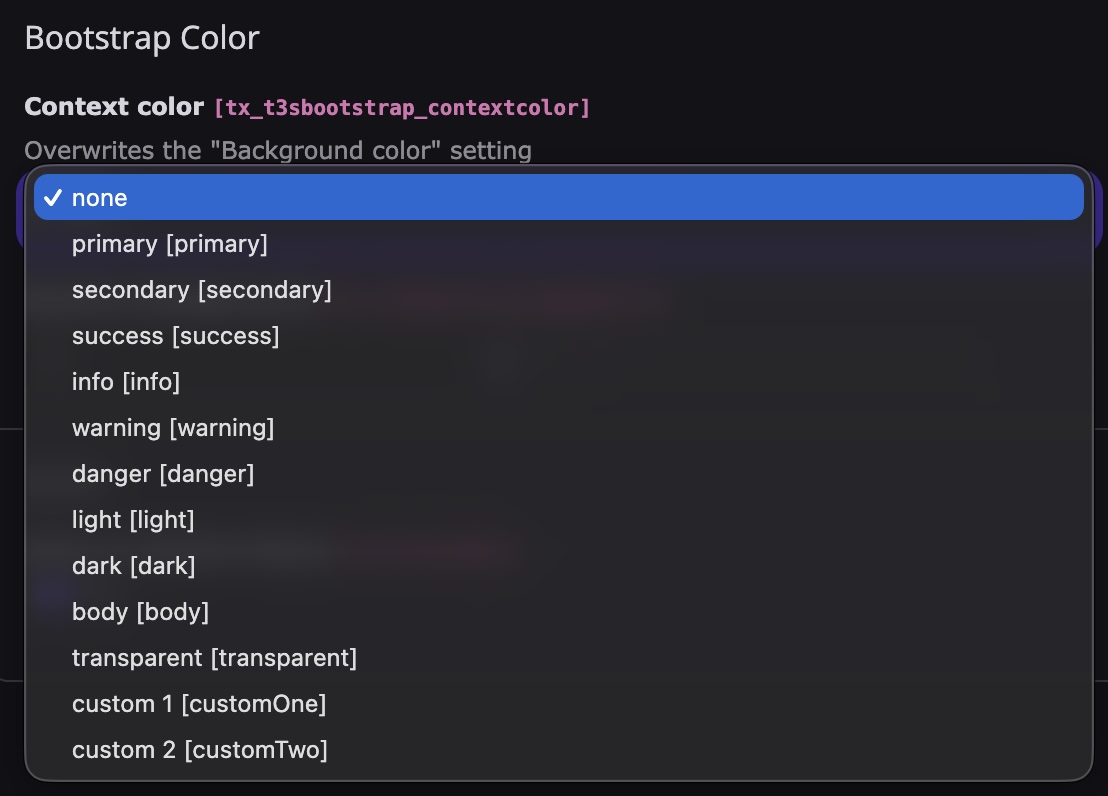Viewport: 1108px width, 796px height.
Task: Select success [success] from the dropdown
Action: [x=175, y=336]
